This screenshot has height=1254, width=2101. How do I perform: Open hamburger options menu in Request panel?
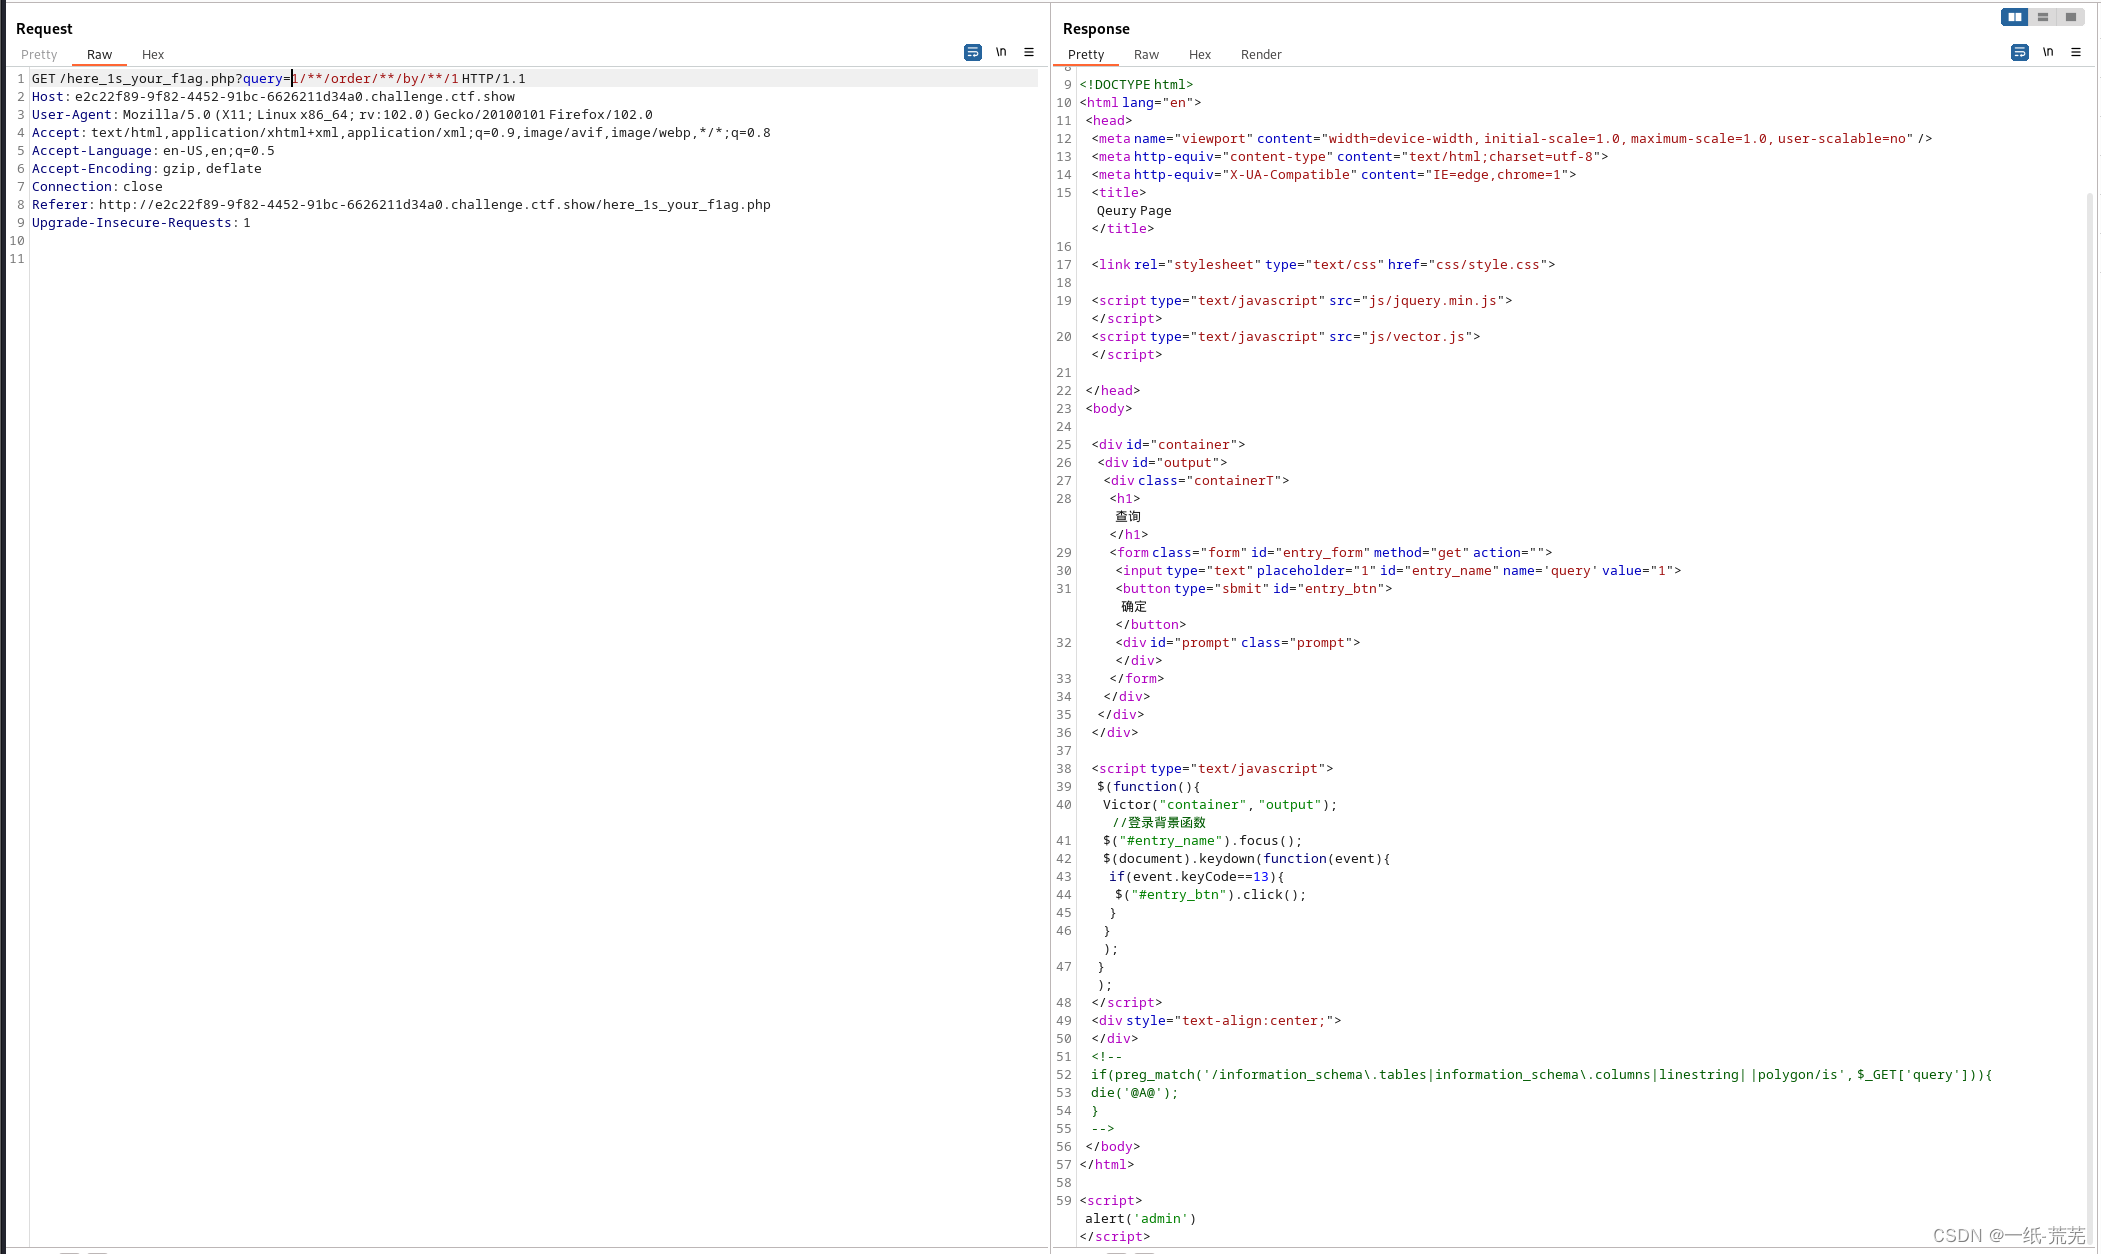click(x=1029, y=52)
